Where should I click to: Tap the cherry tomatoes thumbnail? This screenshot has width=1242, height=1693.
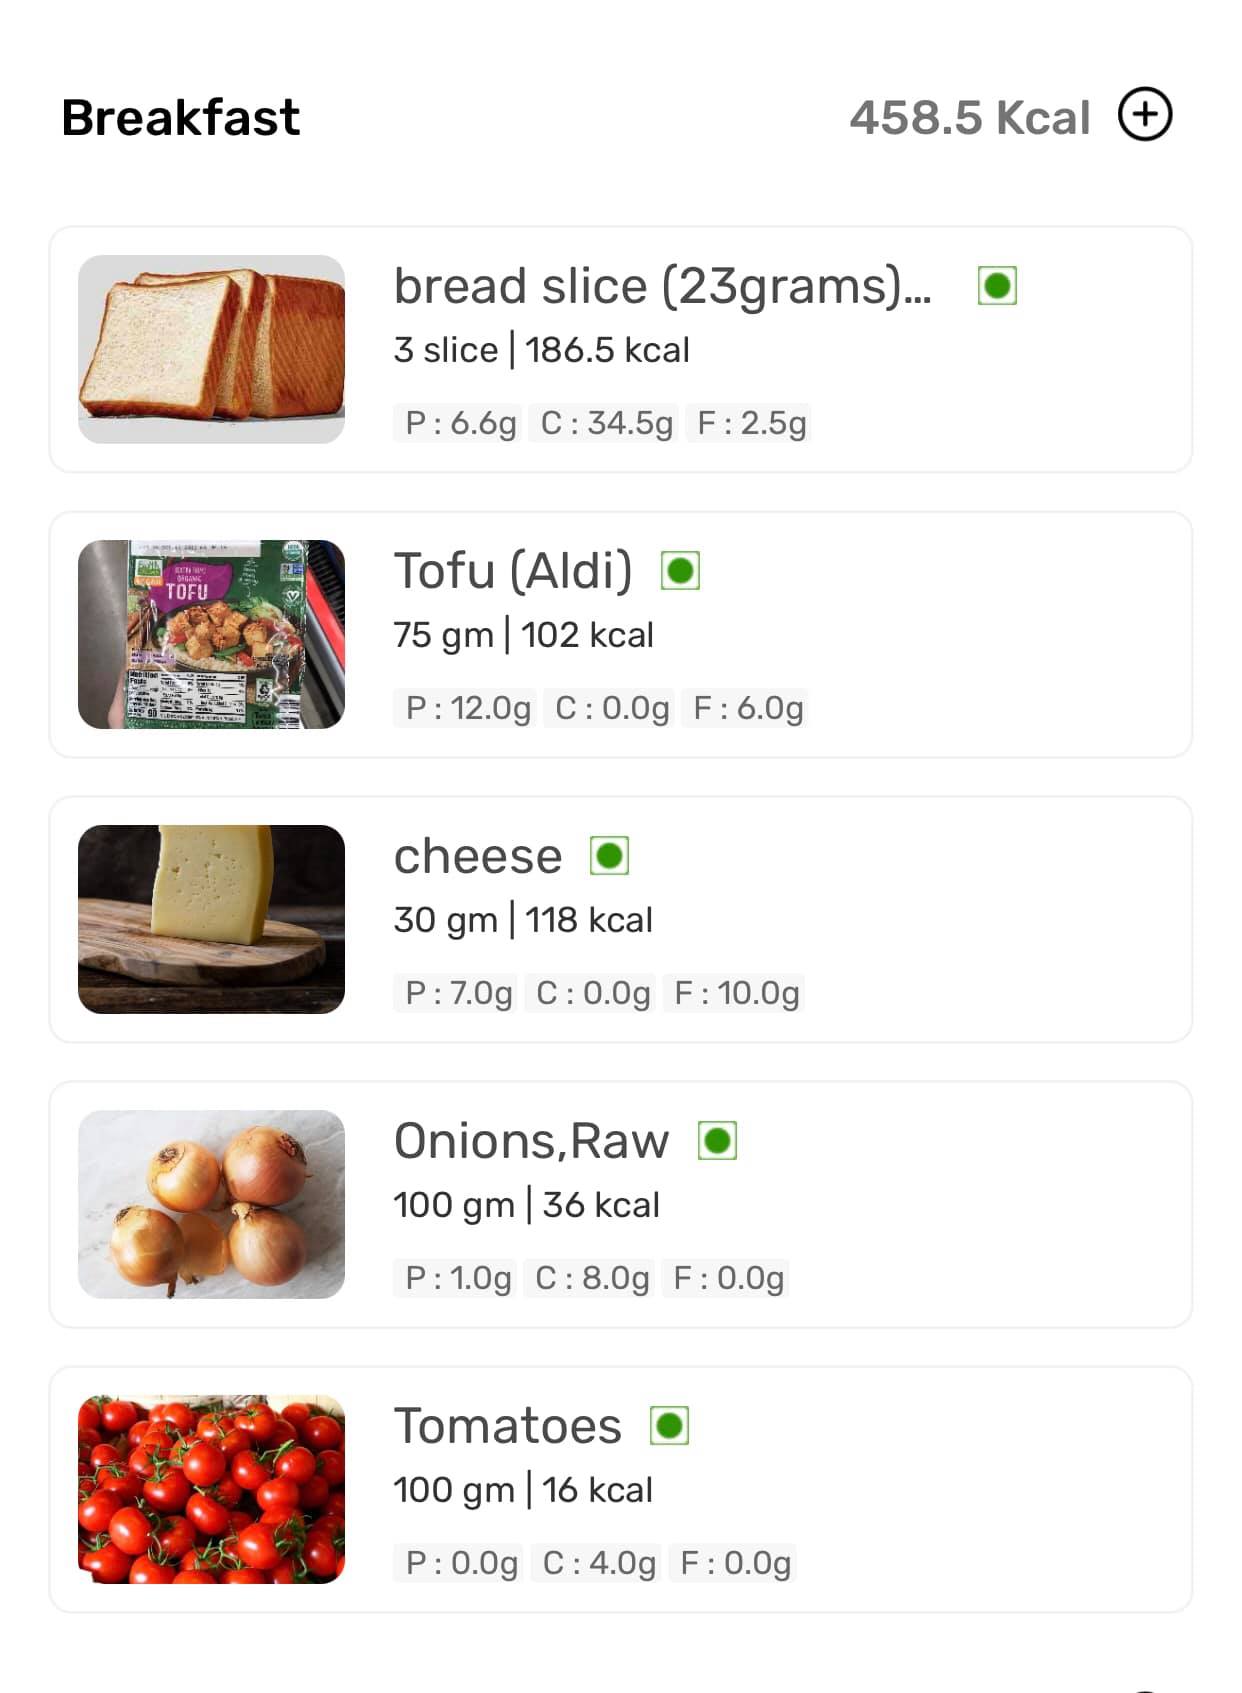pos(211,1489)
